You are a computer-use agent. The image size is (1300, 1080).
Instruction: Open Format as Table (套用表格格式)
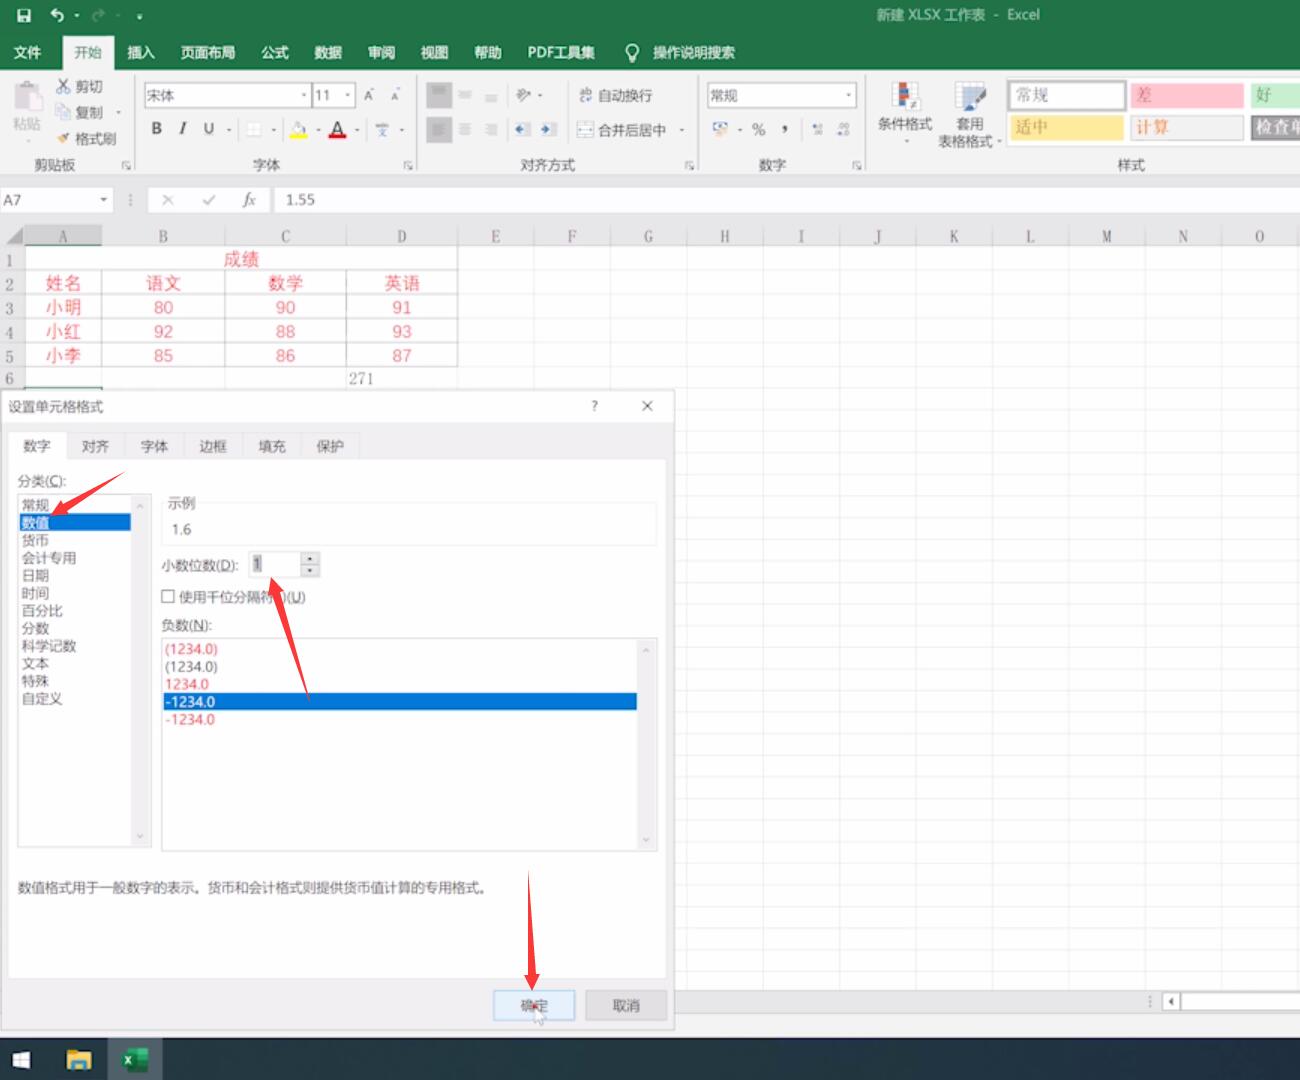(x=969, y=116)
